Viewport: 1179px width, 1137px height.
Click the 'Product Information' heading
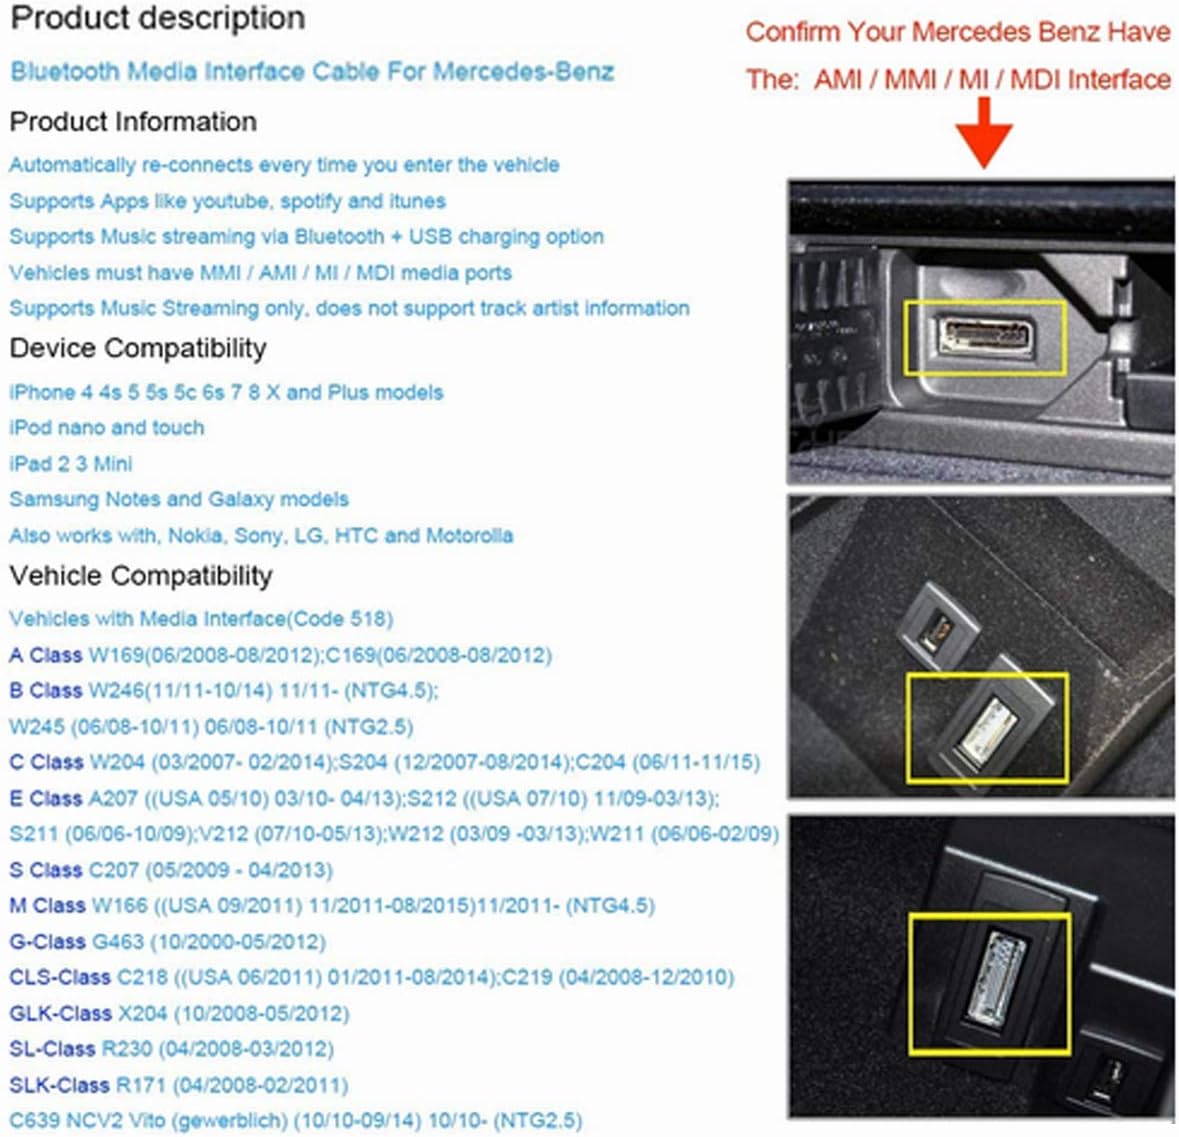[x=133, y=122]
